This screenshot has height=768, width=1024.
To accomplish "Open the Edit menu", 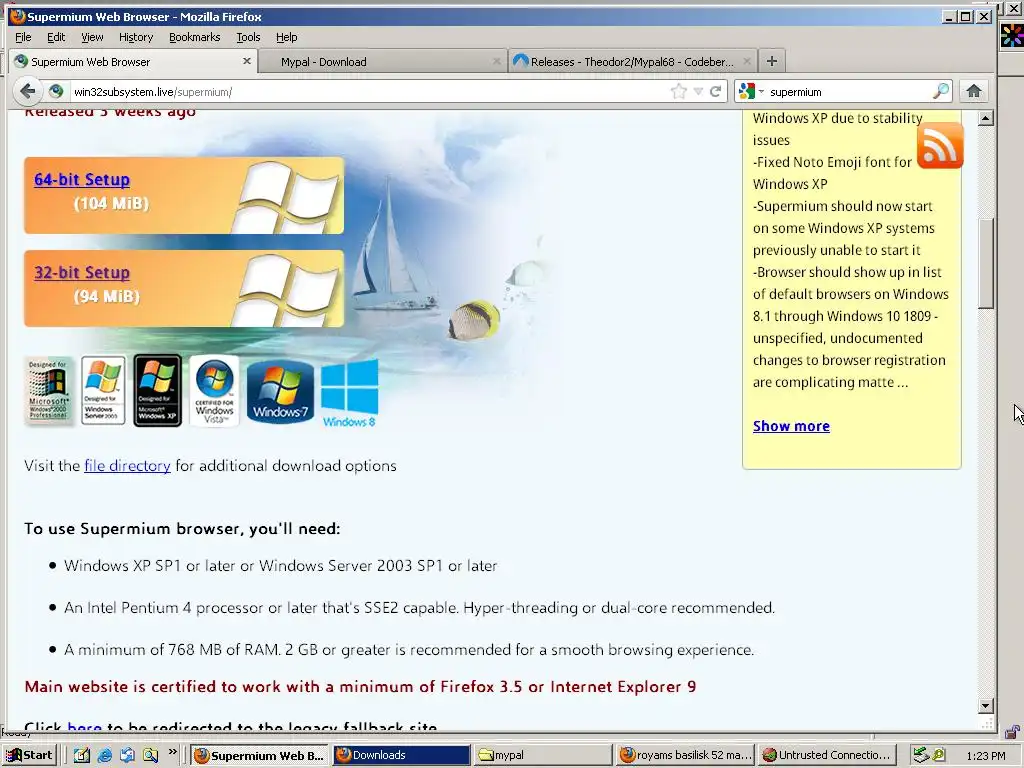I will coord(56,37).
